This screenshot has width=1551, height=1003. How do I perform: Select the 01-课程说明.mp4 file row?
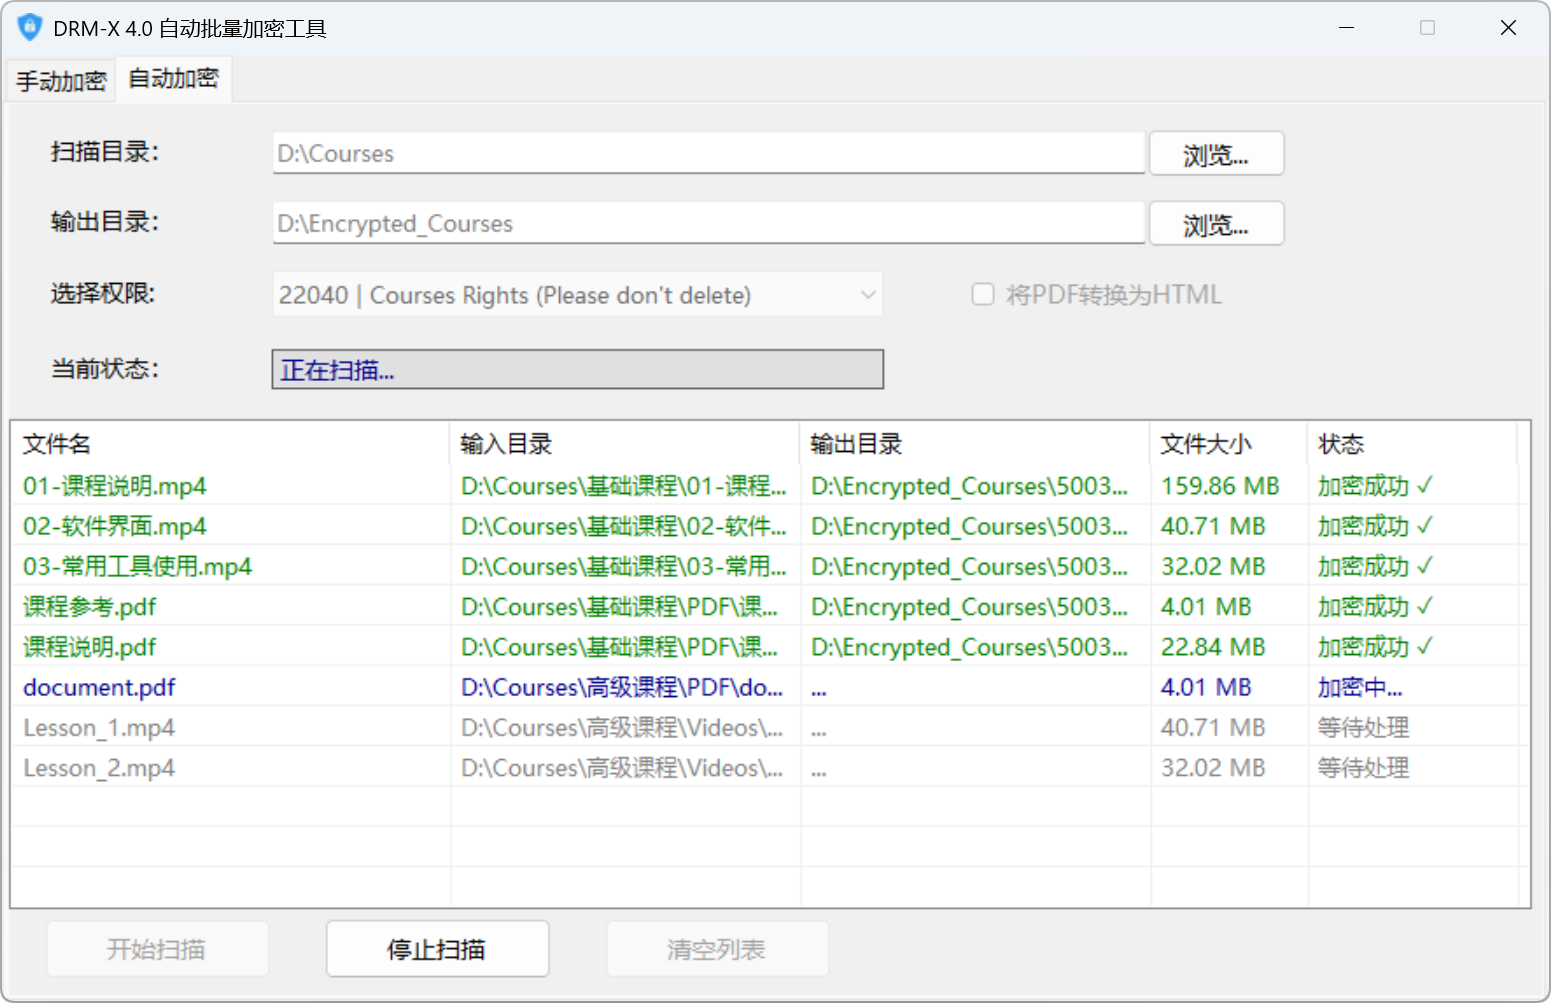(115, 487)
